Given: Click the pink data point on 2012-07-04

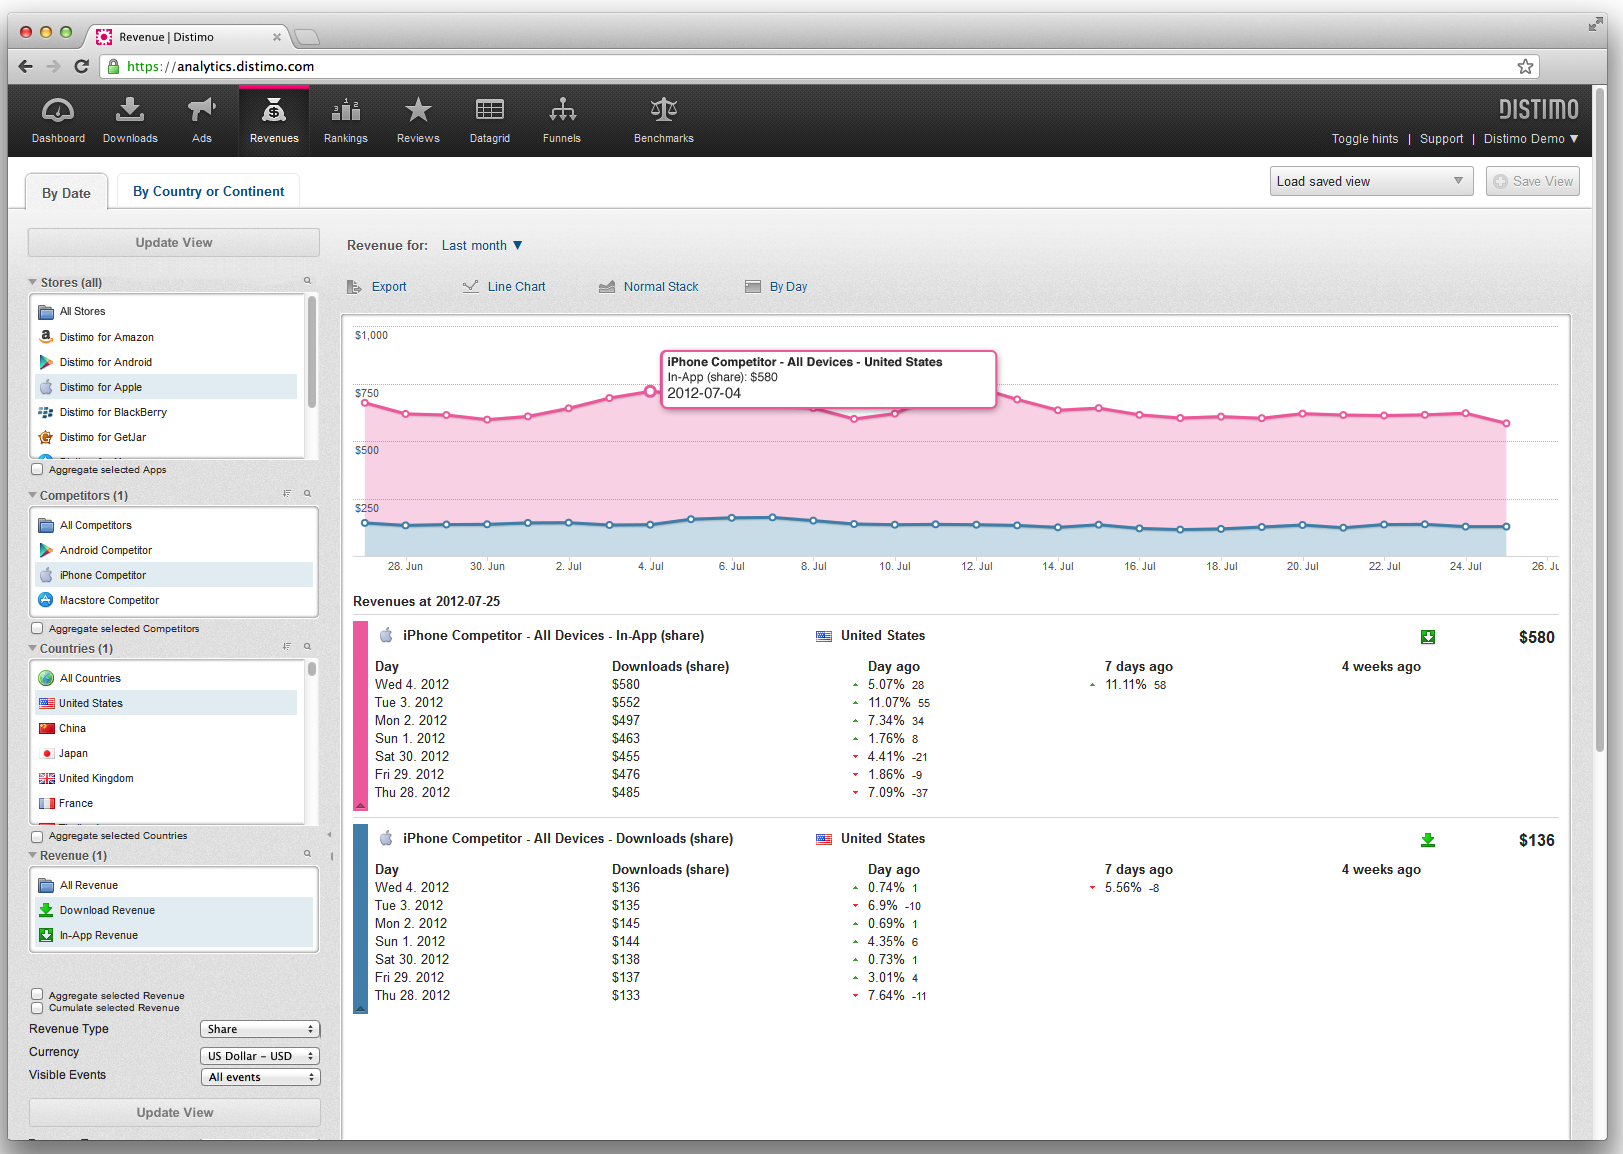Looking at the screenshot, I should 650,391.
